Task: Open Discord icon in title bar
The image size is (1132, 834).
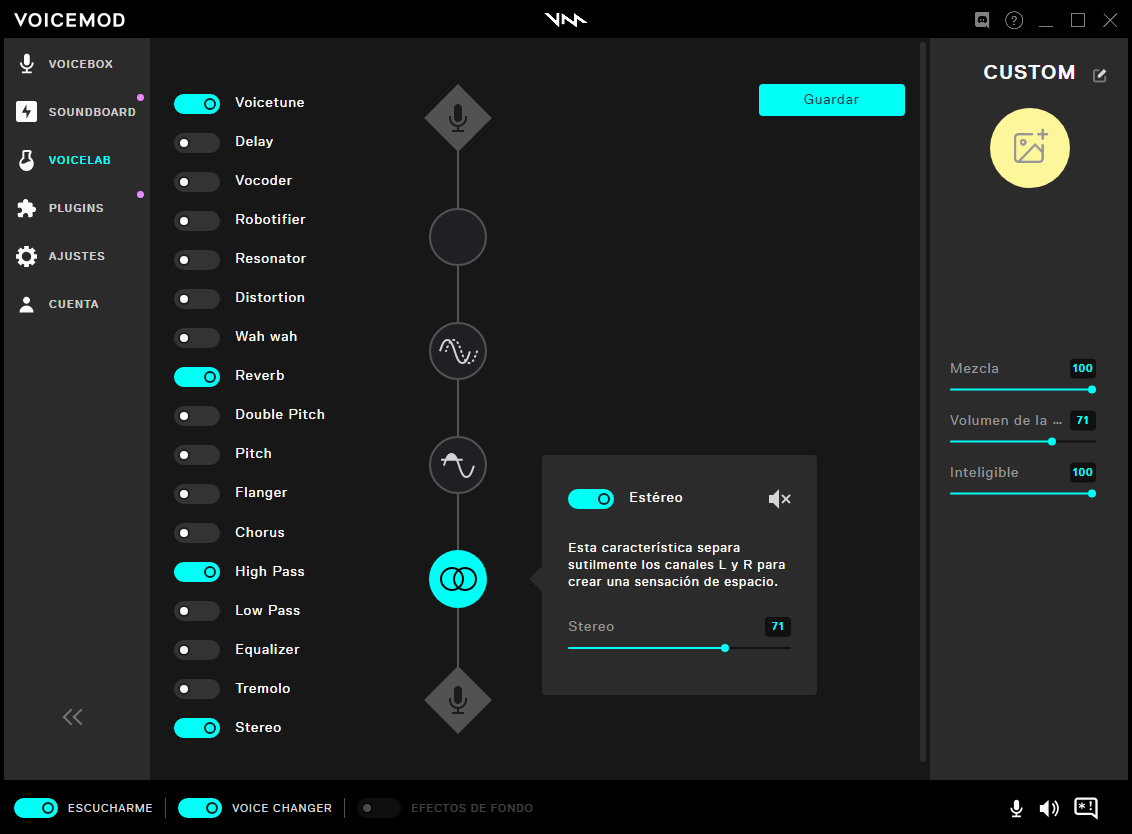Action: (x=982, y=20)
